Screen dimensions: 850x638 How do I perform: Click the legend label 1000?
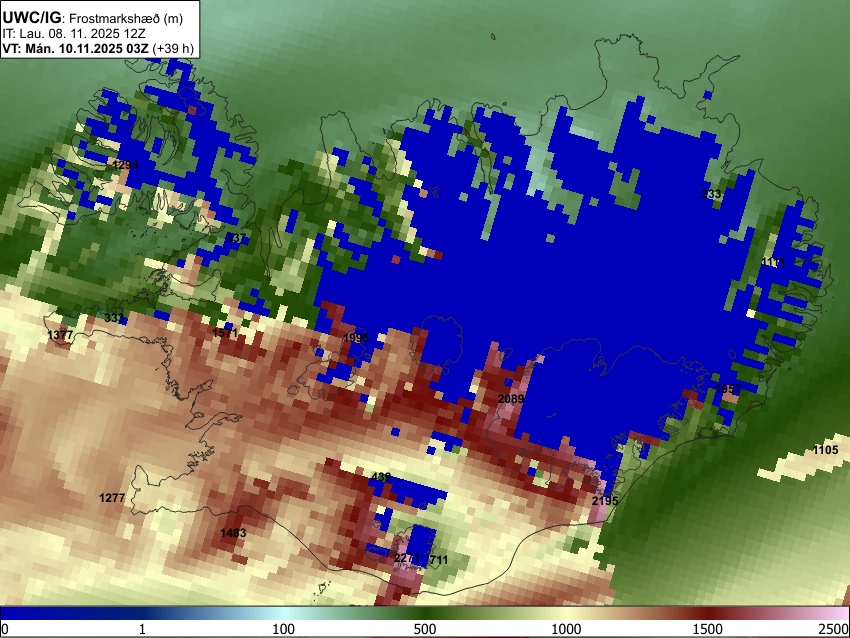coord(566,629)
